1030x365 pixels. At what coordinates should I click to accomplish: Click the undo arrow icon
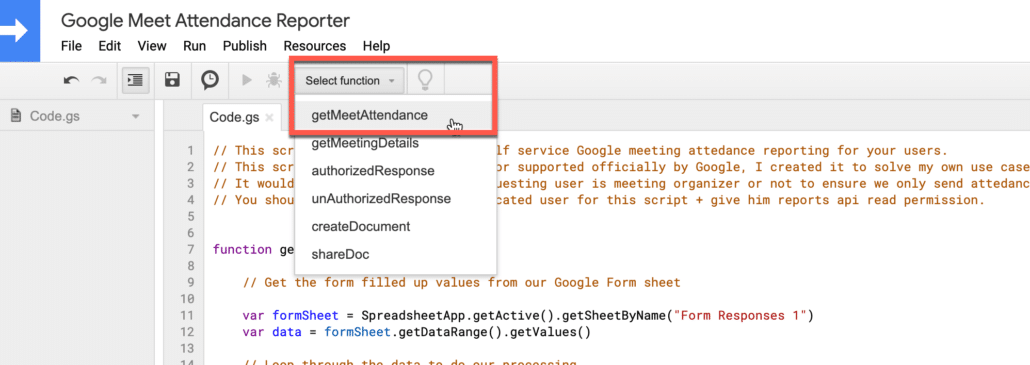click(72, 80)
